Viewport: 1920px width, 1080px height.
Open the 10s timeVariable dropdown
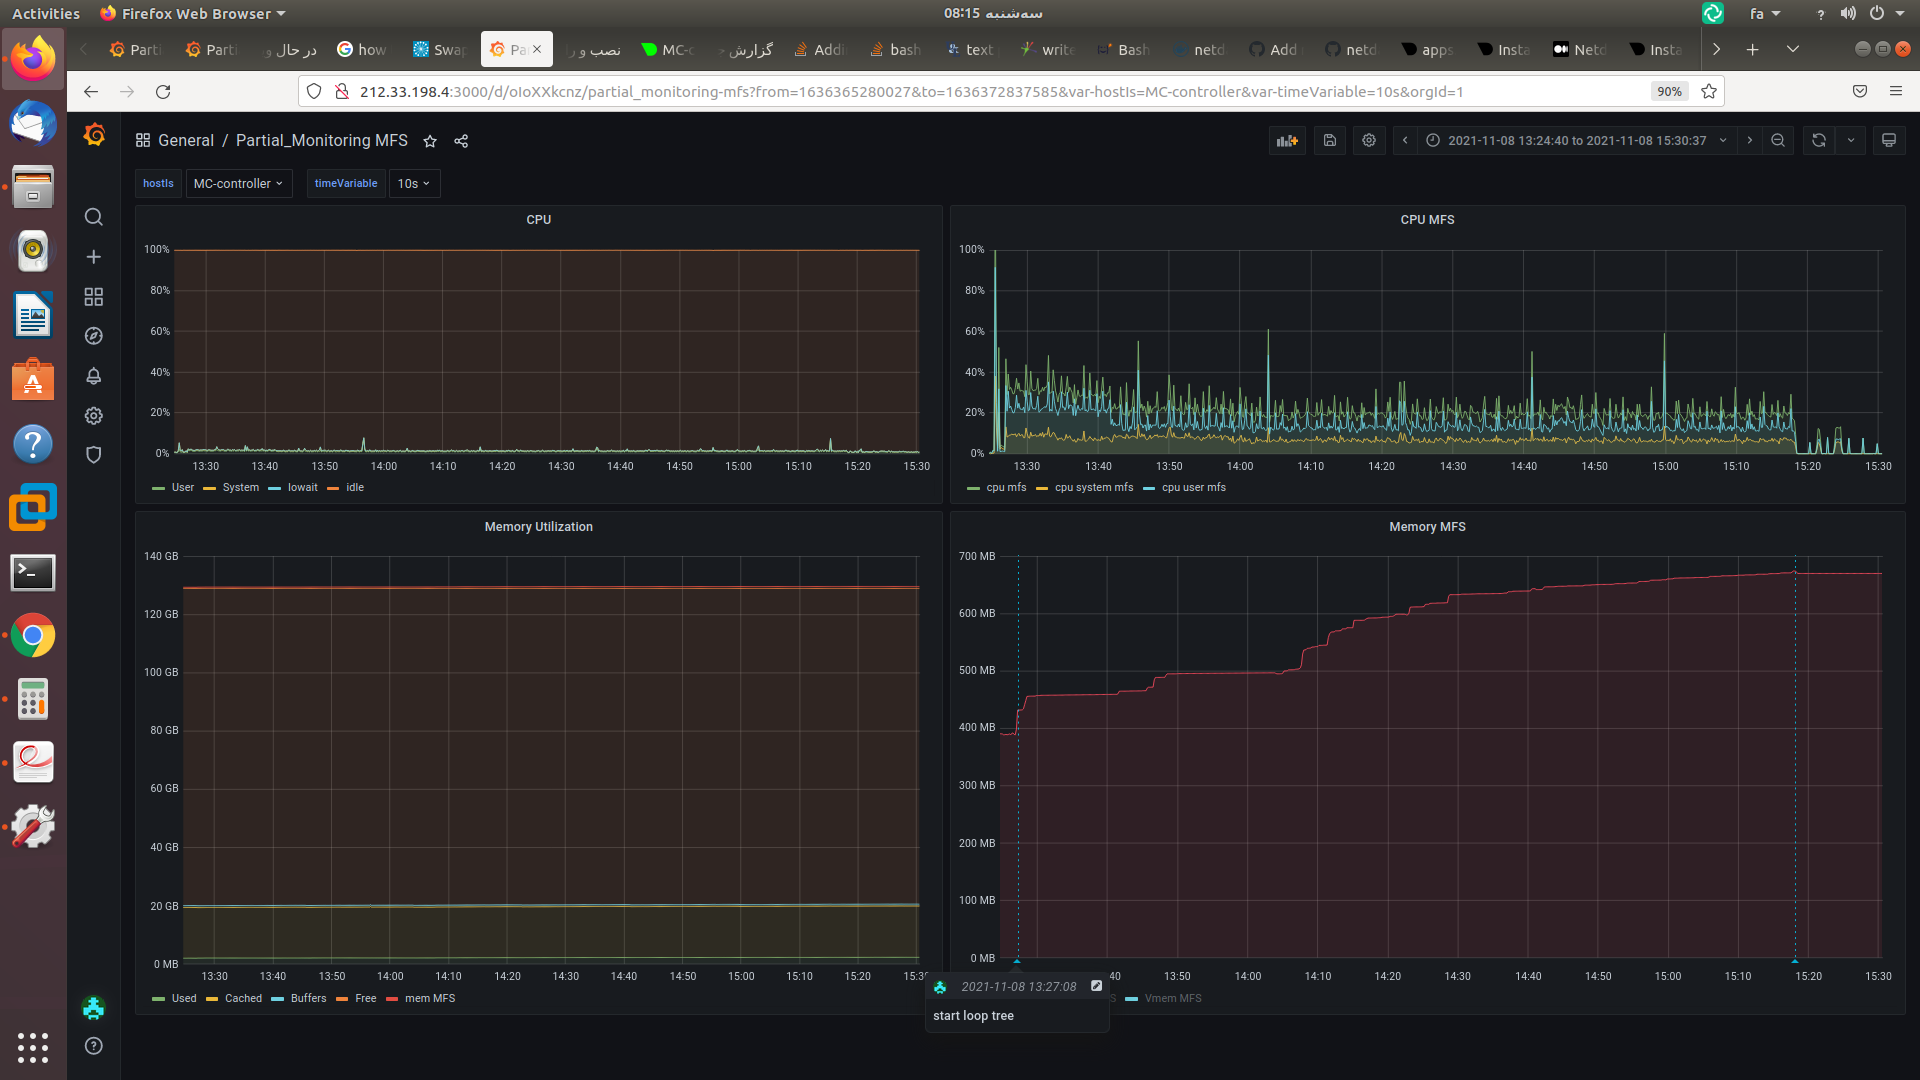pyautogui.click(x=413, y=184)
